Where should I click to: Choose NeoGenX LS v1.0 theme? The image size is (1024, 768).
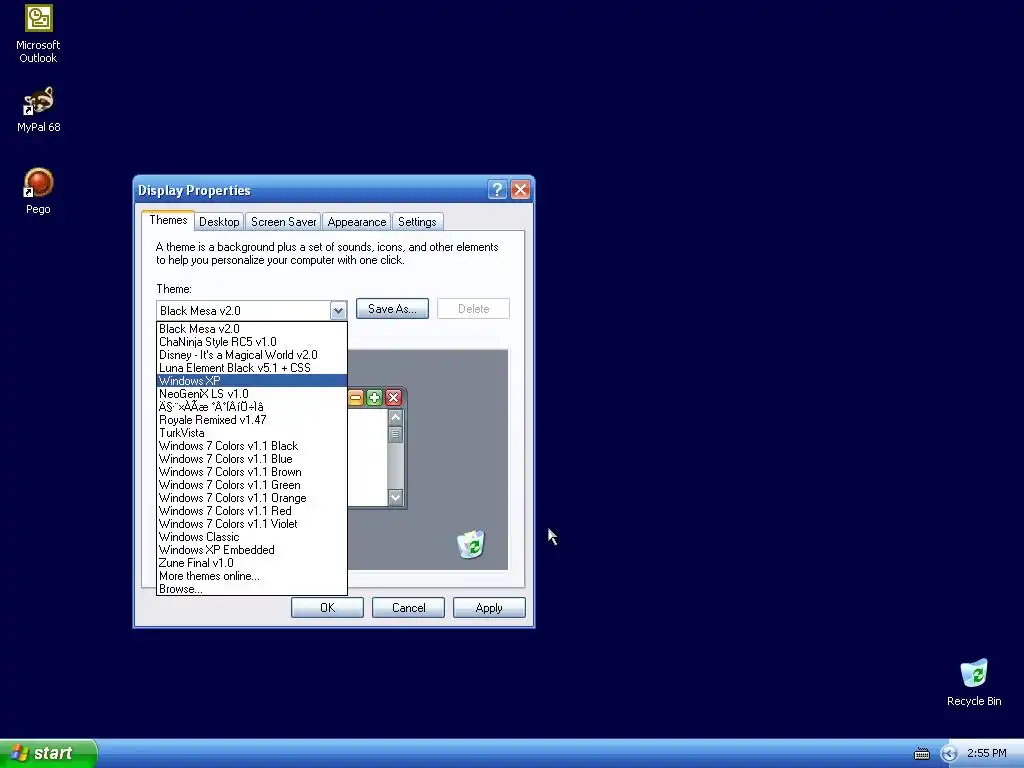[x=251, y=394]
